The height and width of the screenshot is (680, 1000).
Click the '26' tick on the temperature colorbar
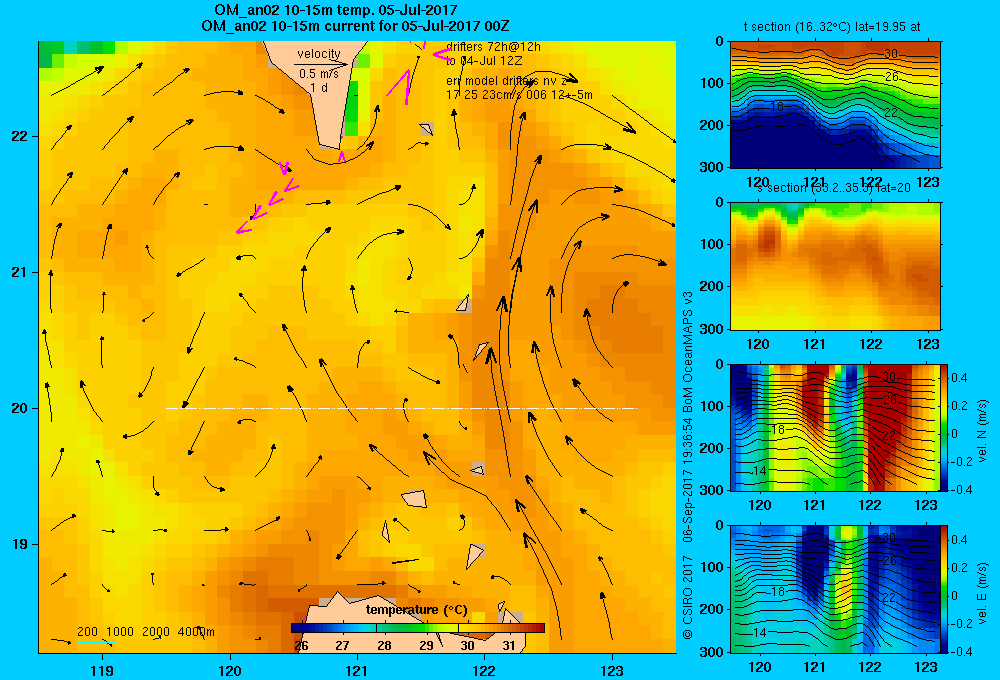tap(301, 646)
